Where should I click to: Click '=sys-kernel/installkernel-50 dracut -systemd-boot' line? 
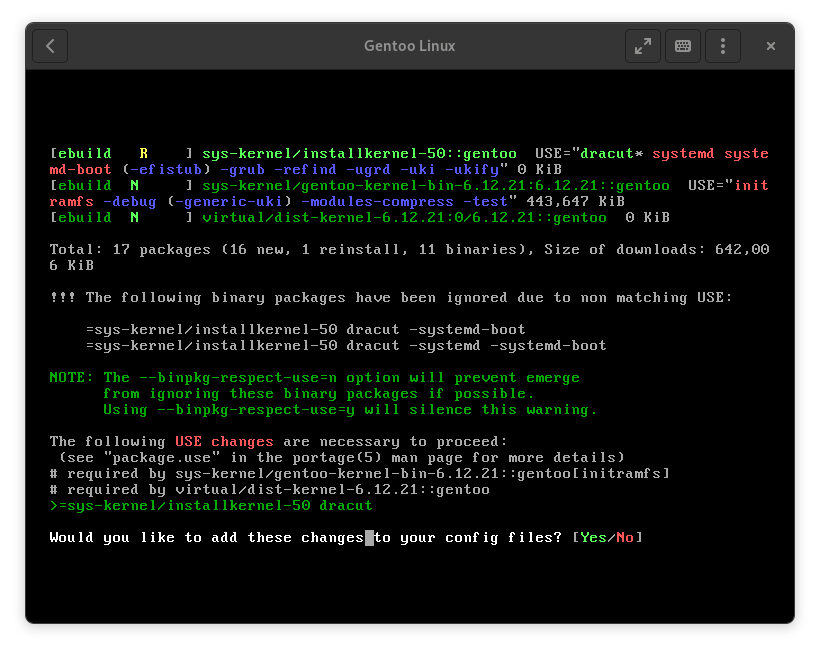(x=305, y=329)
